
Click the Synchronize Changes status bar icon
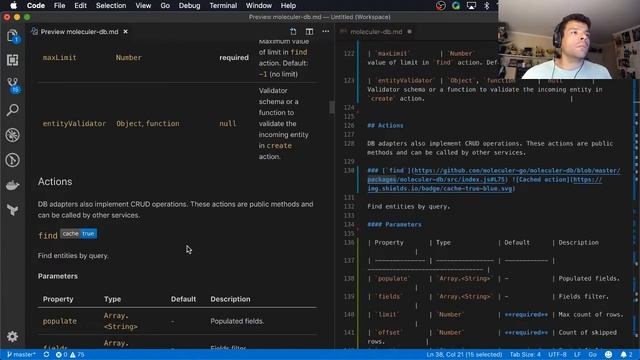click(x=47, y=354)
